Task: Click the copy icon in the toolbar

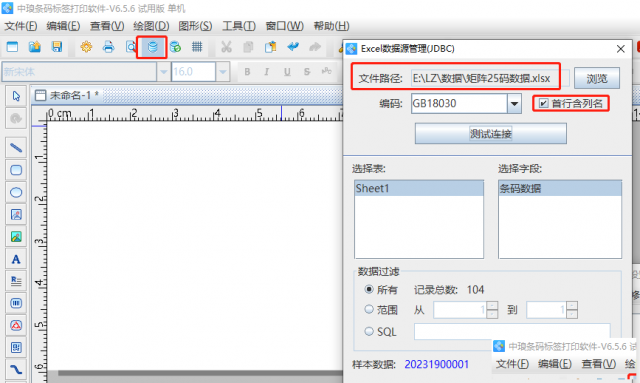Action: point(248,47)
